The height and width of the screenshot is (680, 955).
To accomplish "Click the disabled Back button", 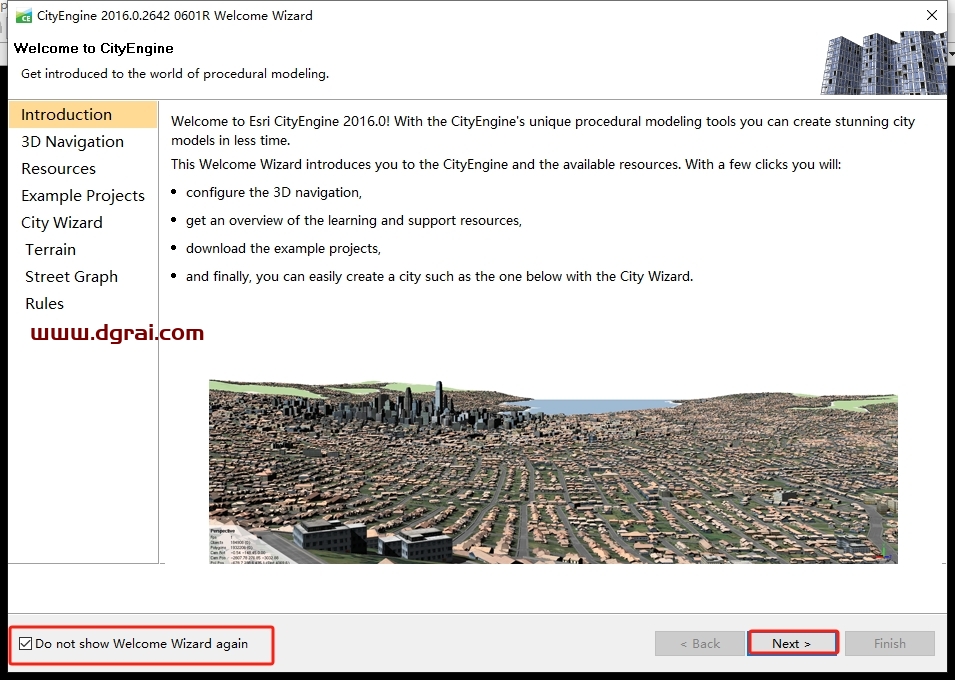I will coord(700,643).
